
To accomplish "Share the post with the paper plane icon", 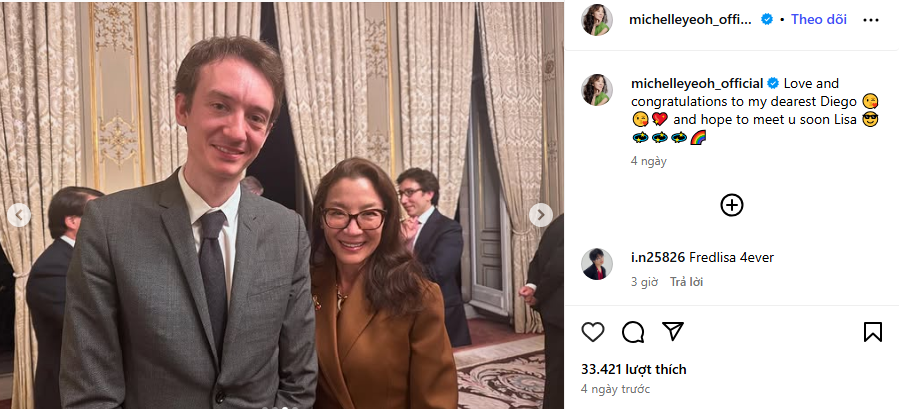I will [673, 331].
